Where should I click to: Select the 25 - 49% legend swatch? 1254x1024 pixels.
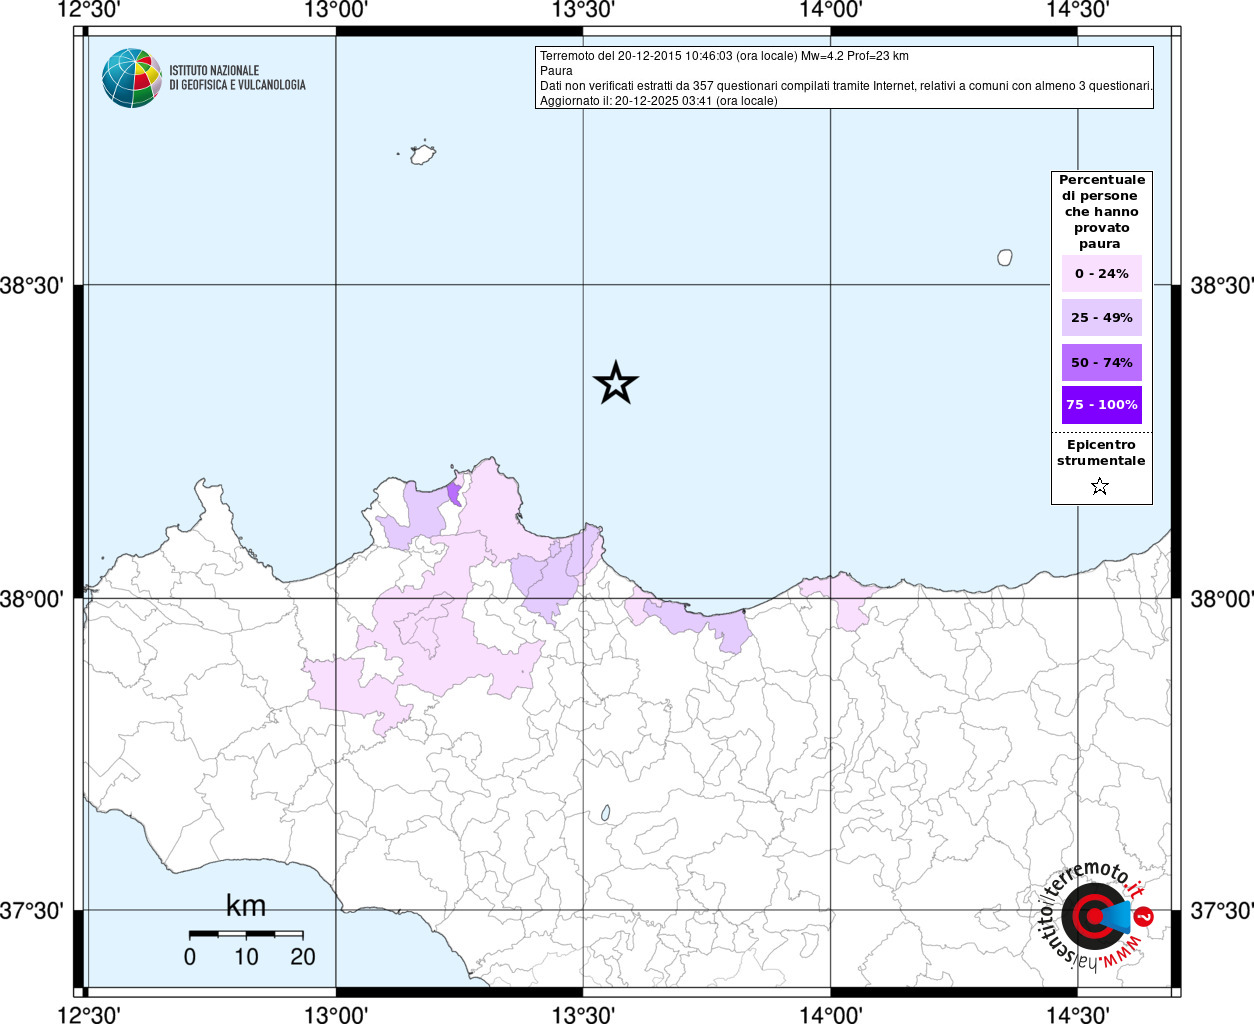pos(1101,318)
